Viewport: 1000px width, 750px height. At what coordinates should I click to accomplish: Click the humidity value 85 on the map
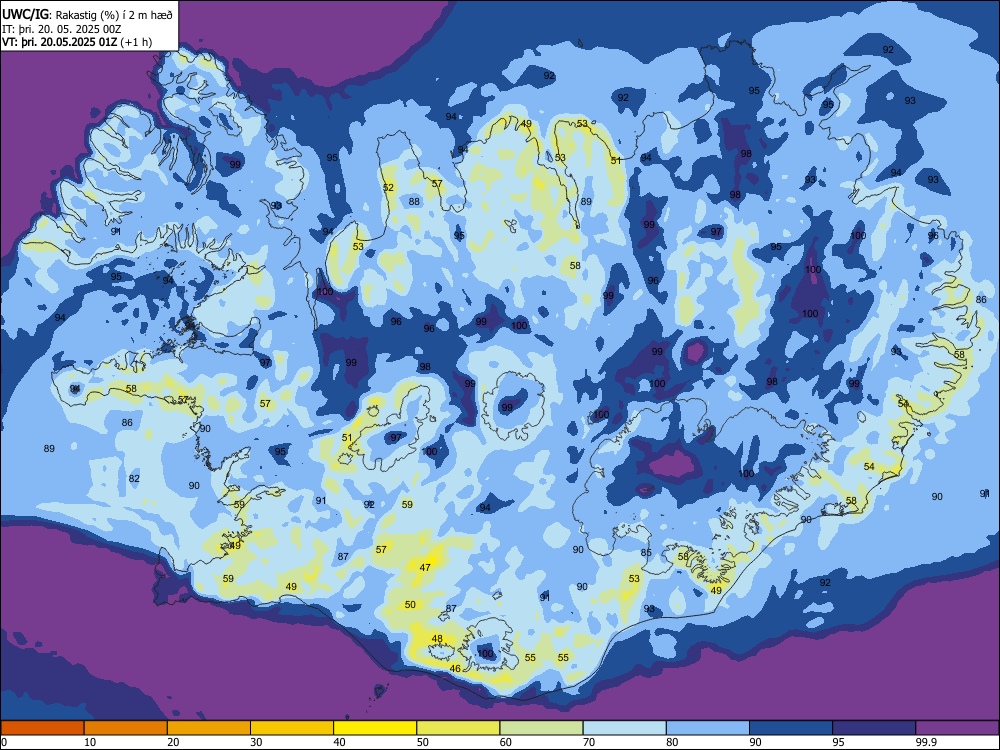tap(646, 552)
